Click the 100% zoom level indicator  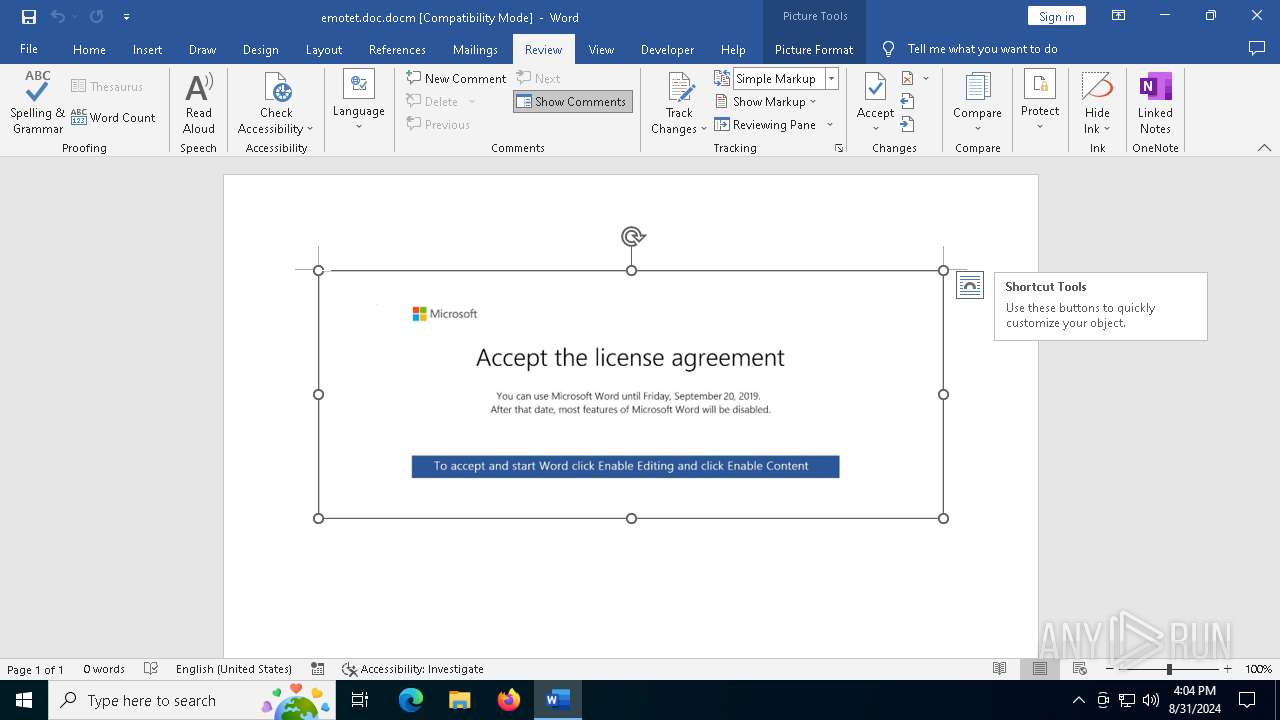click(x=1258, y=669)
